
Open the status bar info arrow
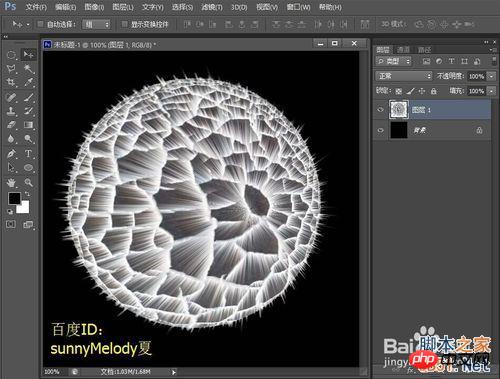[174, 372]
